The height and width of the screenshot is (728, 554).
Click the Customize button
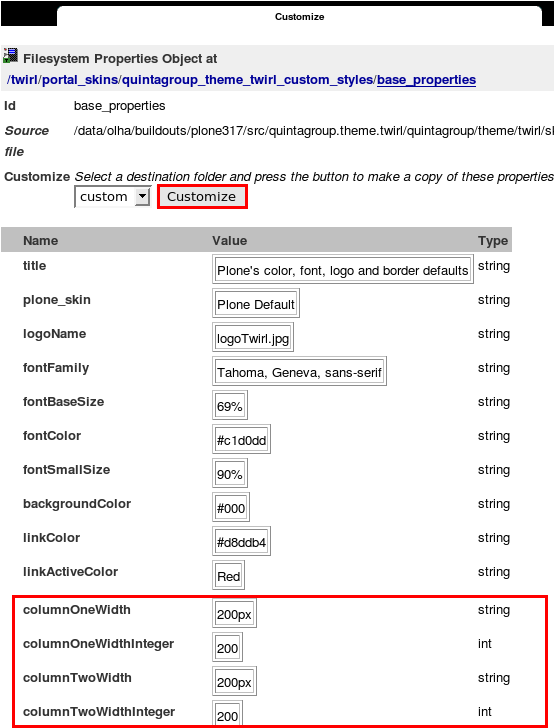click(x=202, y=197)
